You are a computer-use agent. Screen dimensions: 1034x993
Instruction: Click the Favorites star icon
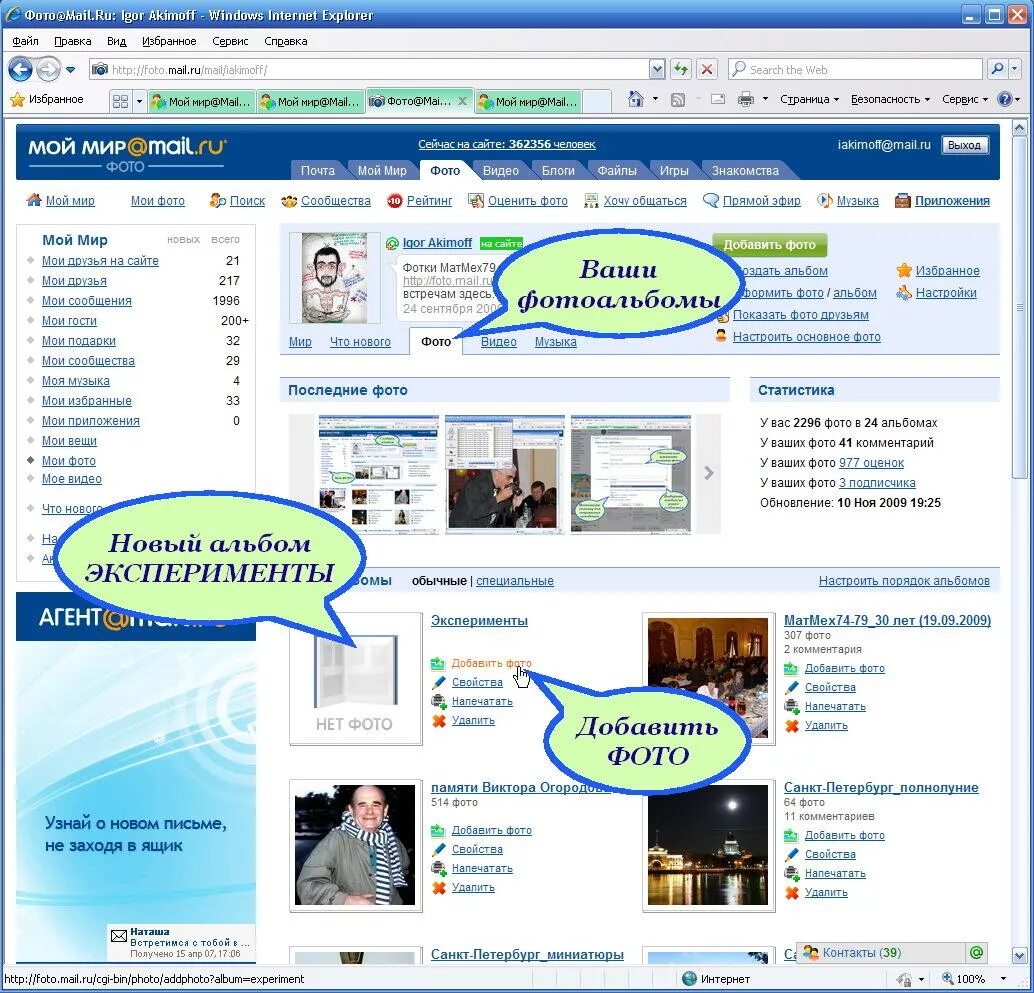(x=18, y=100)
